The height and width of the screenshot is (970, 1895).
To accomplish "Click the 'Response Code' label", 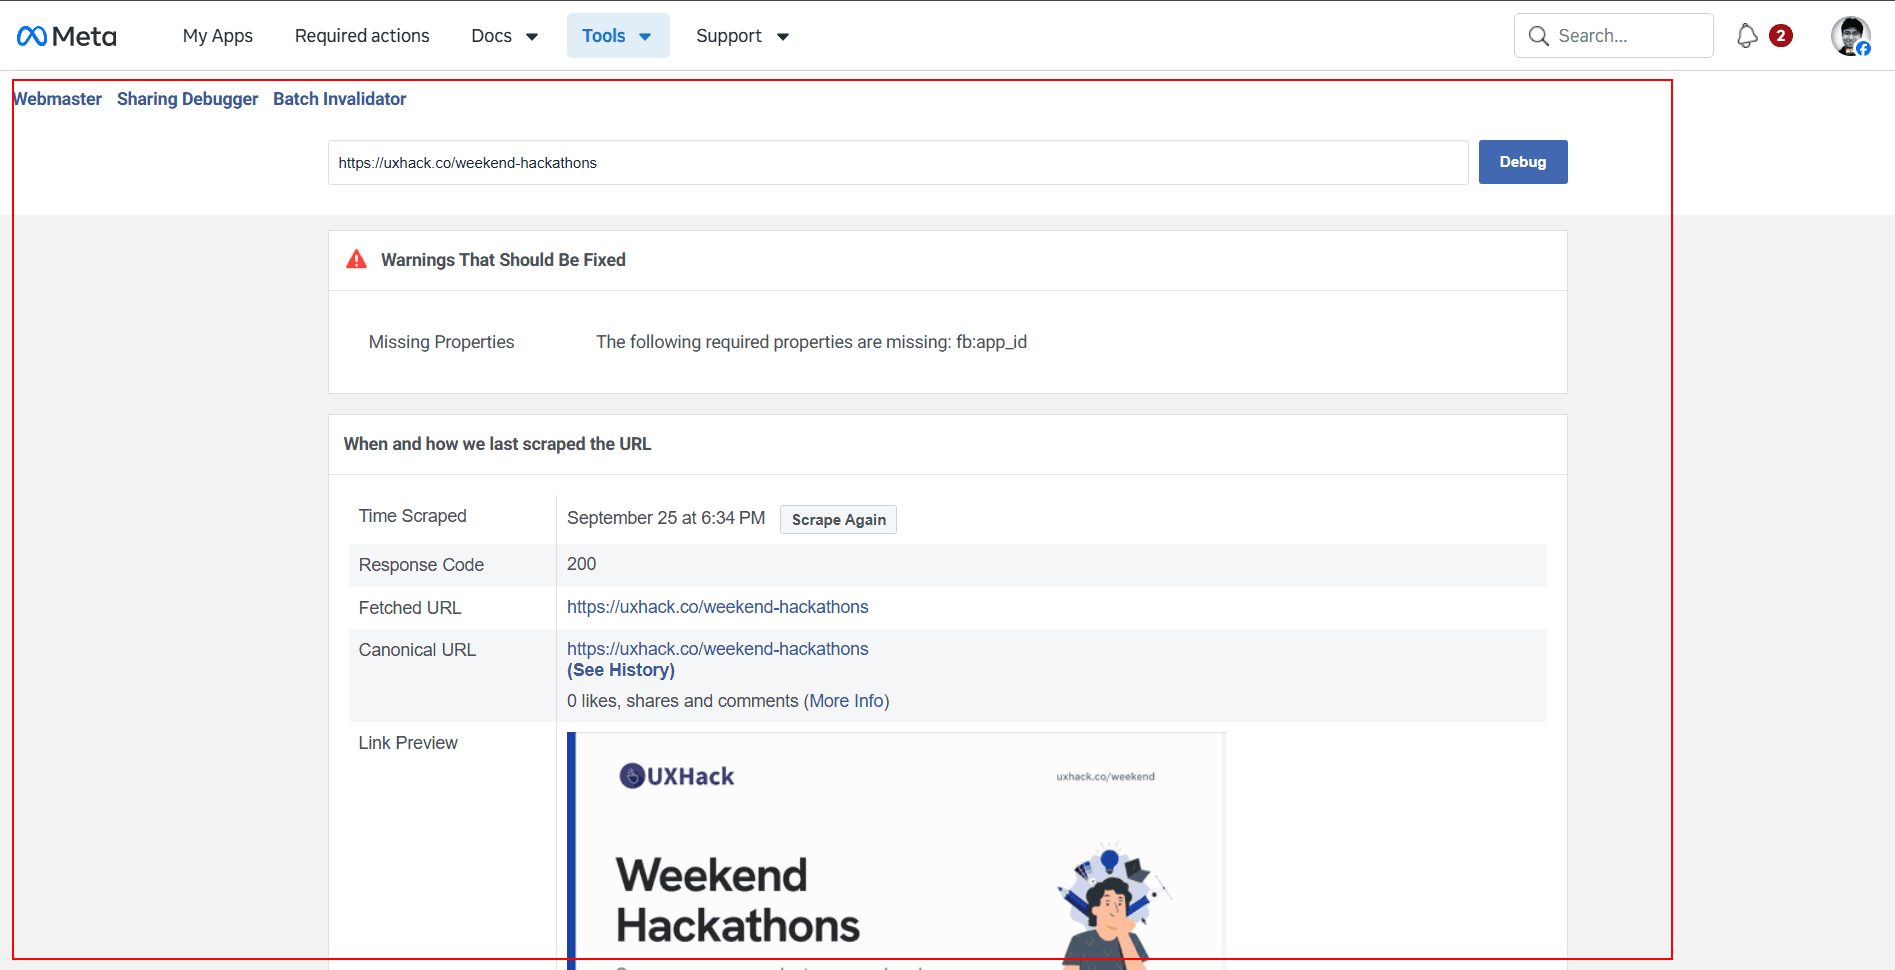I will pos(421,565).
